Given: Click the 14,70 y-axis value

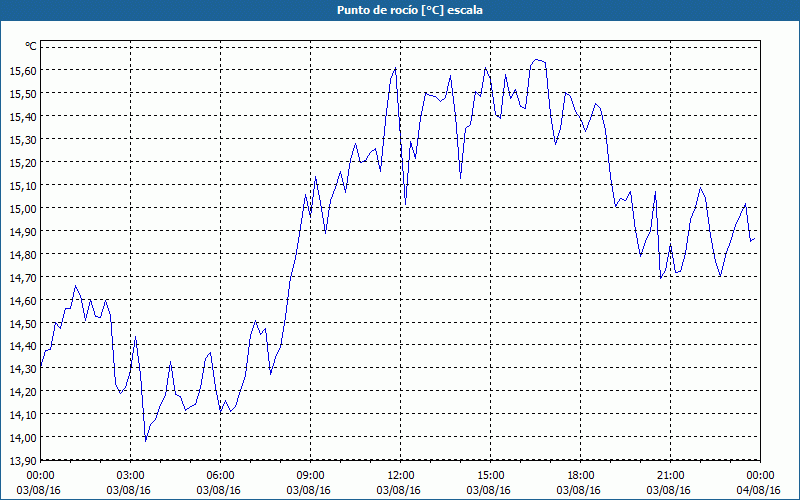Looking at the screenshot, I should 23,277.
